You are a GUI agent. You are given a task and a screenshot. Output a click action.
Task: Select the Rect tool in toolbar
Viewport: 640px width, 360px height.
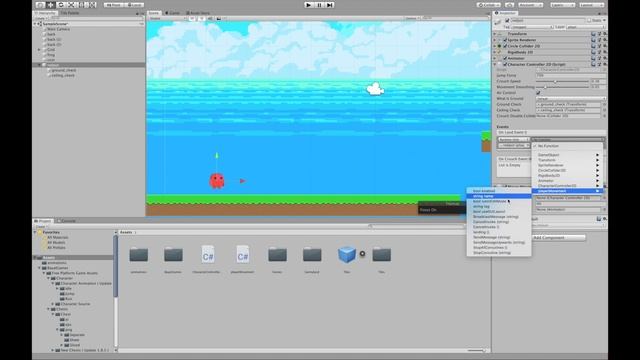[x=82, y=5]
